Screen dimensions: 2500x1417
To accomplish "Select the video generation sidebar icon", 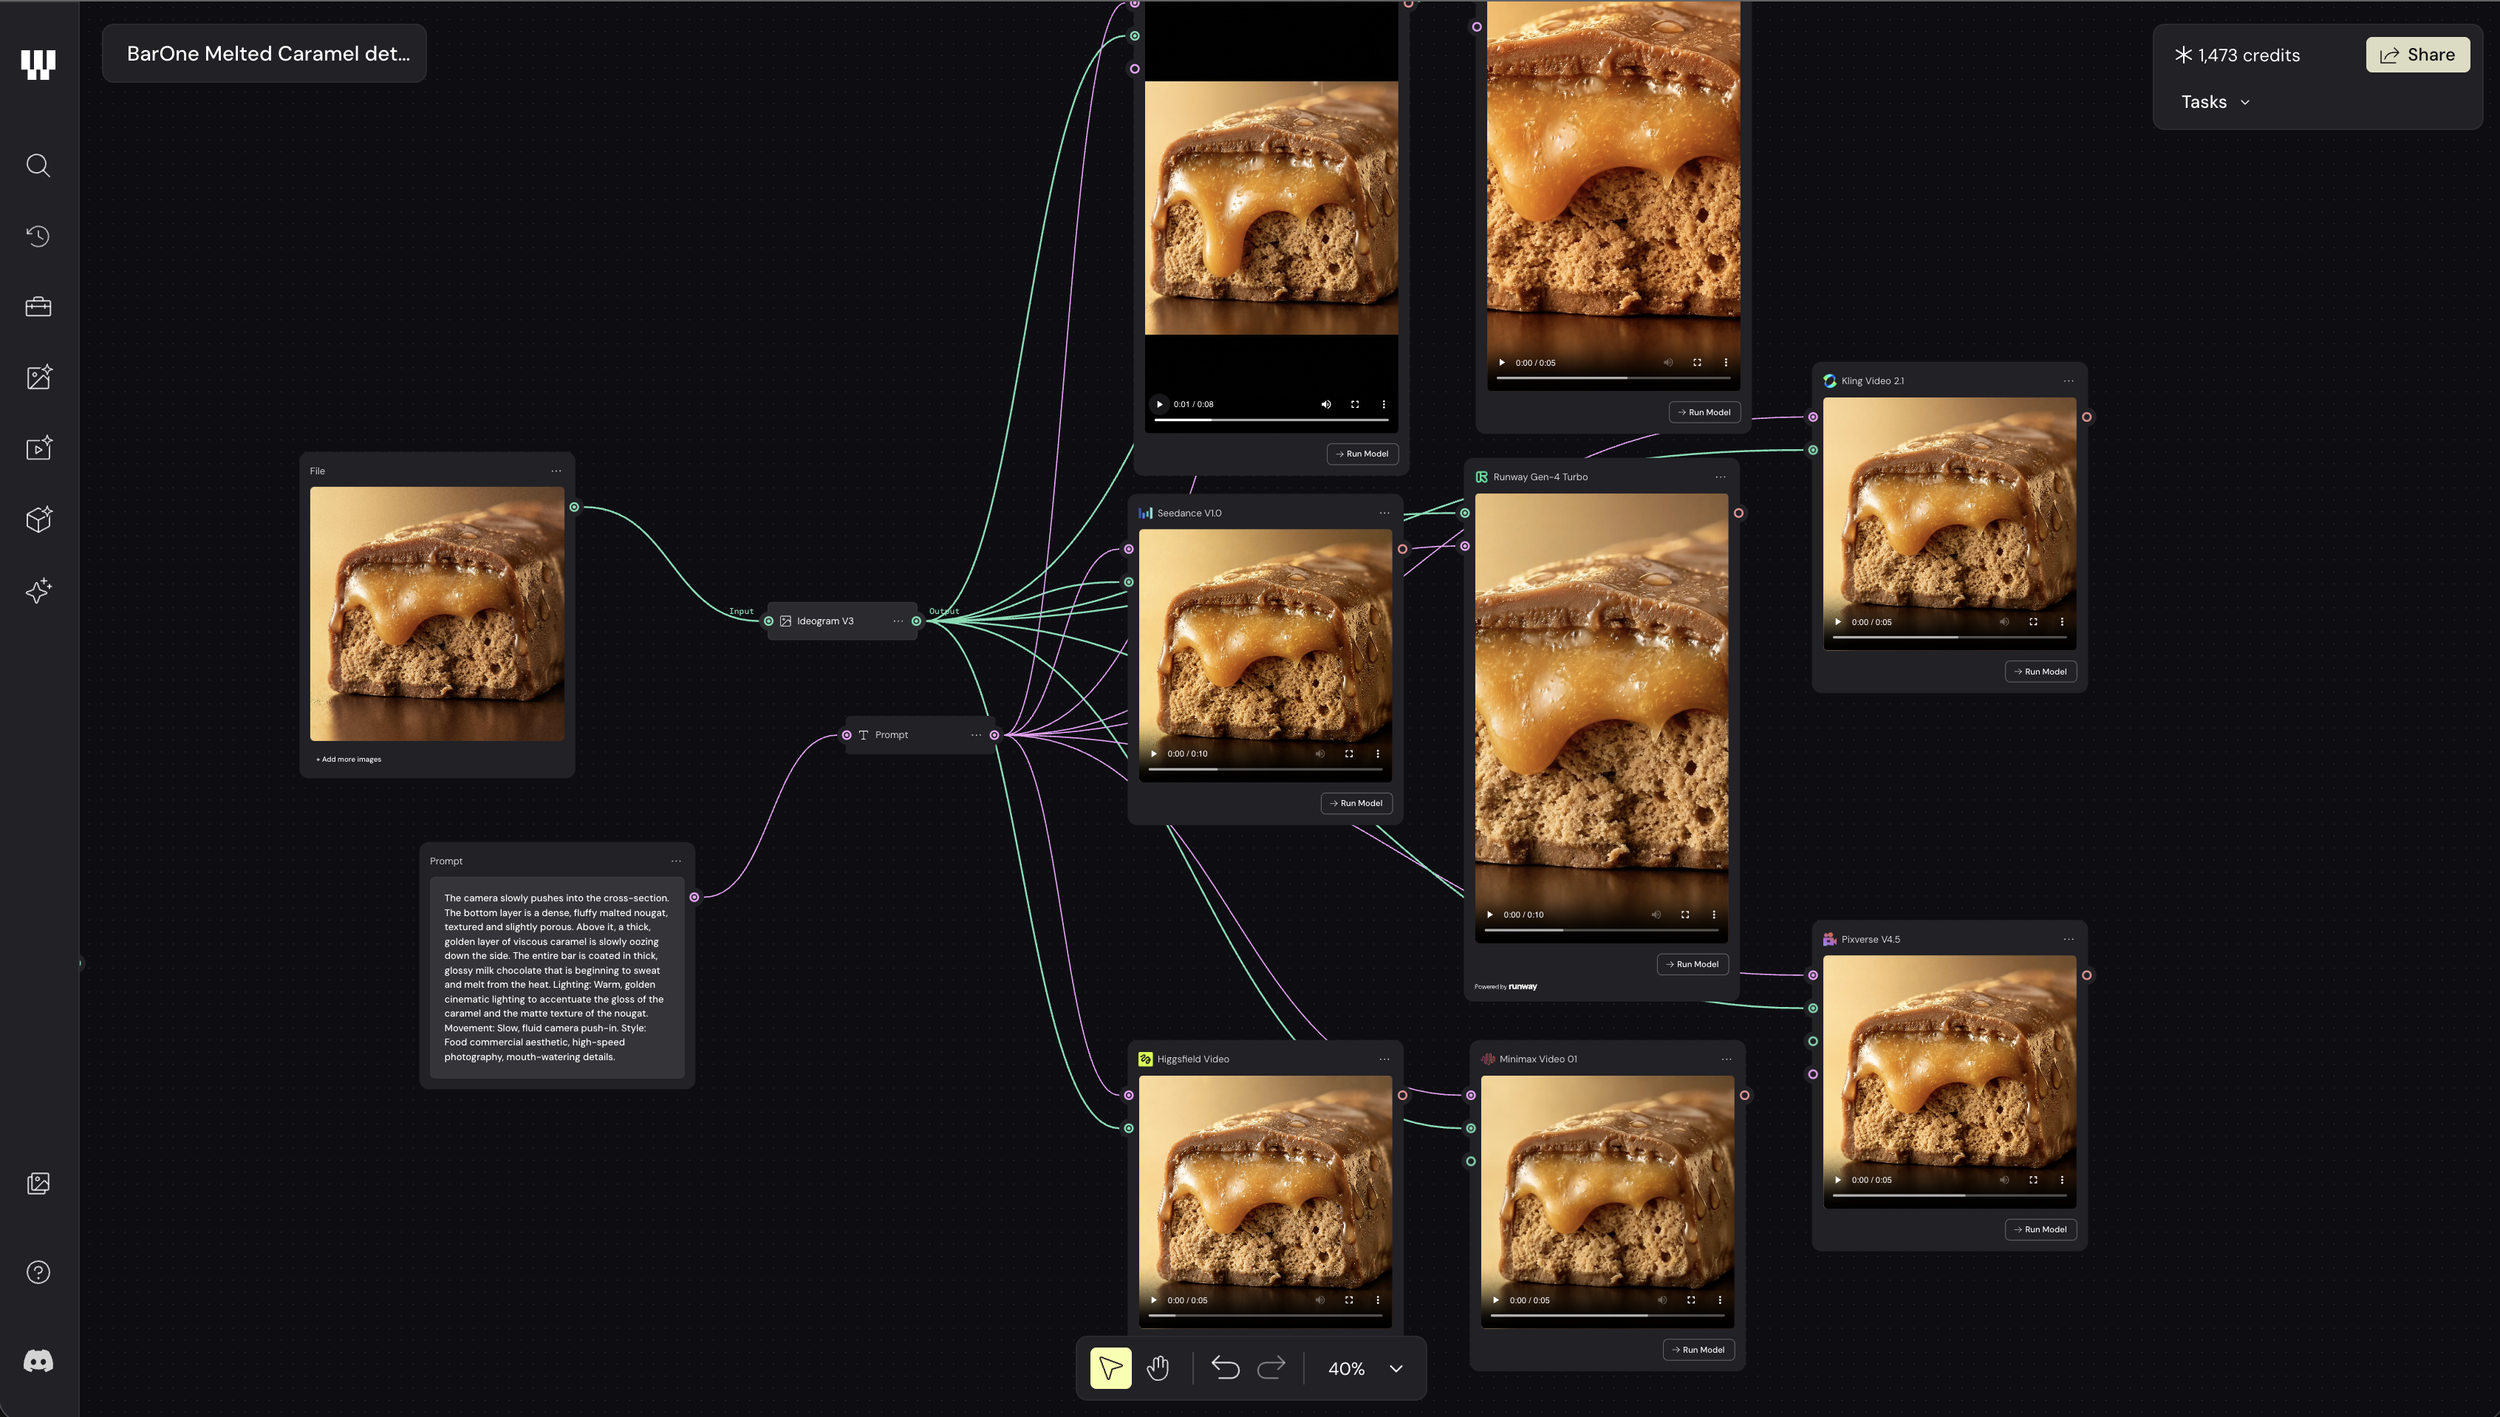I will 38,448.
